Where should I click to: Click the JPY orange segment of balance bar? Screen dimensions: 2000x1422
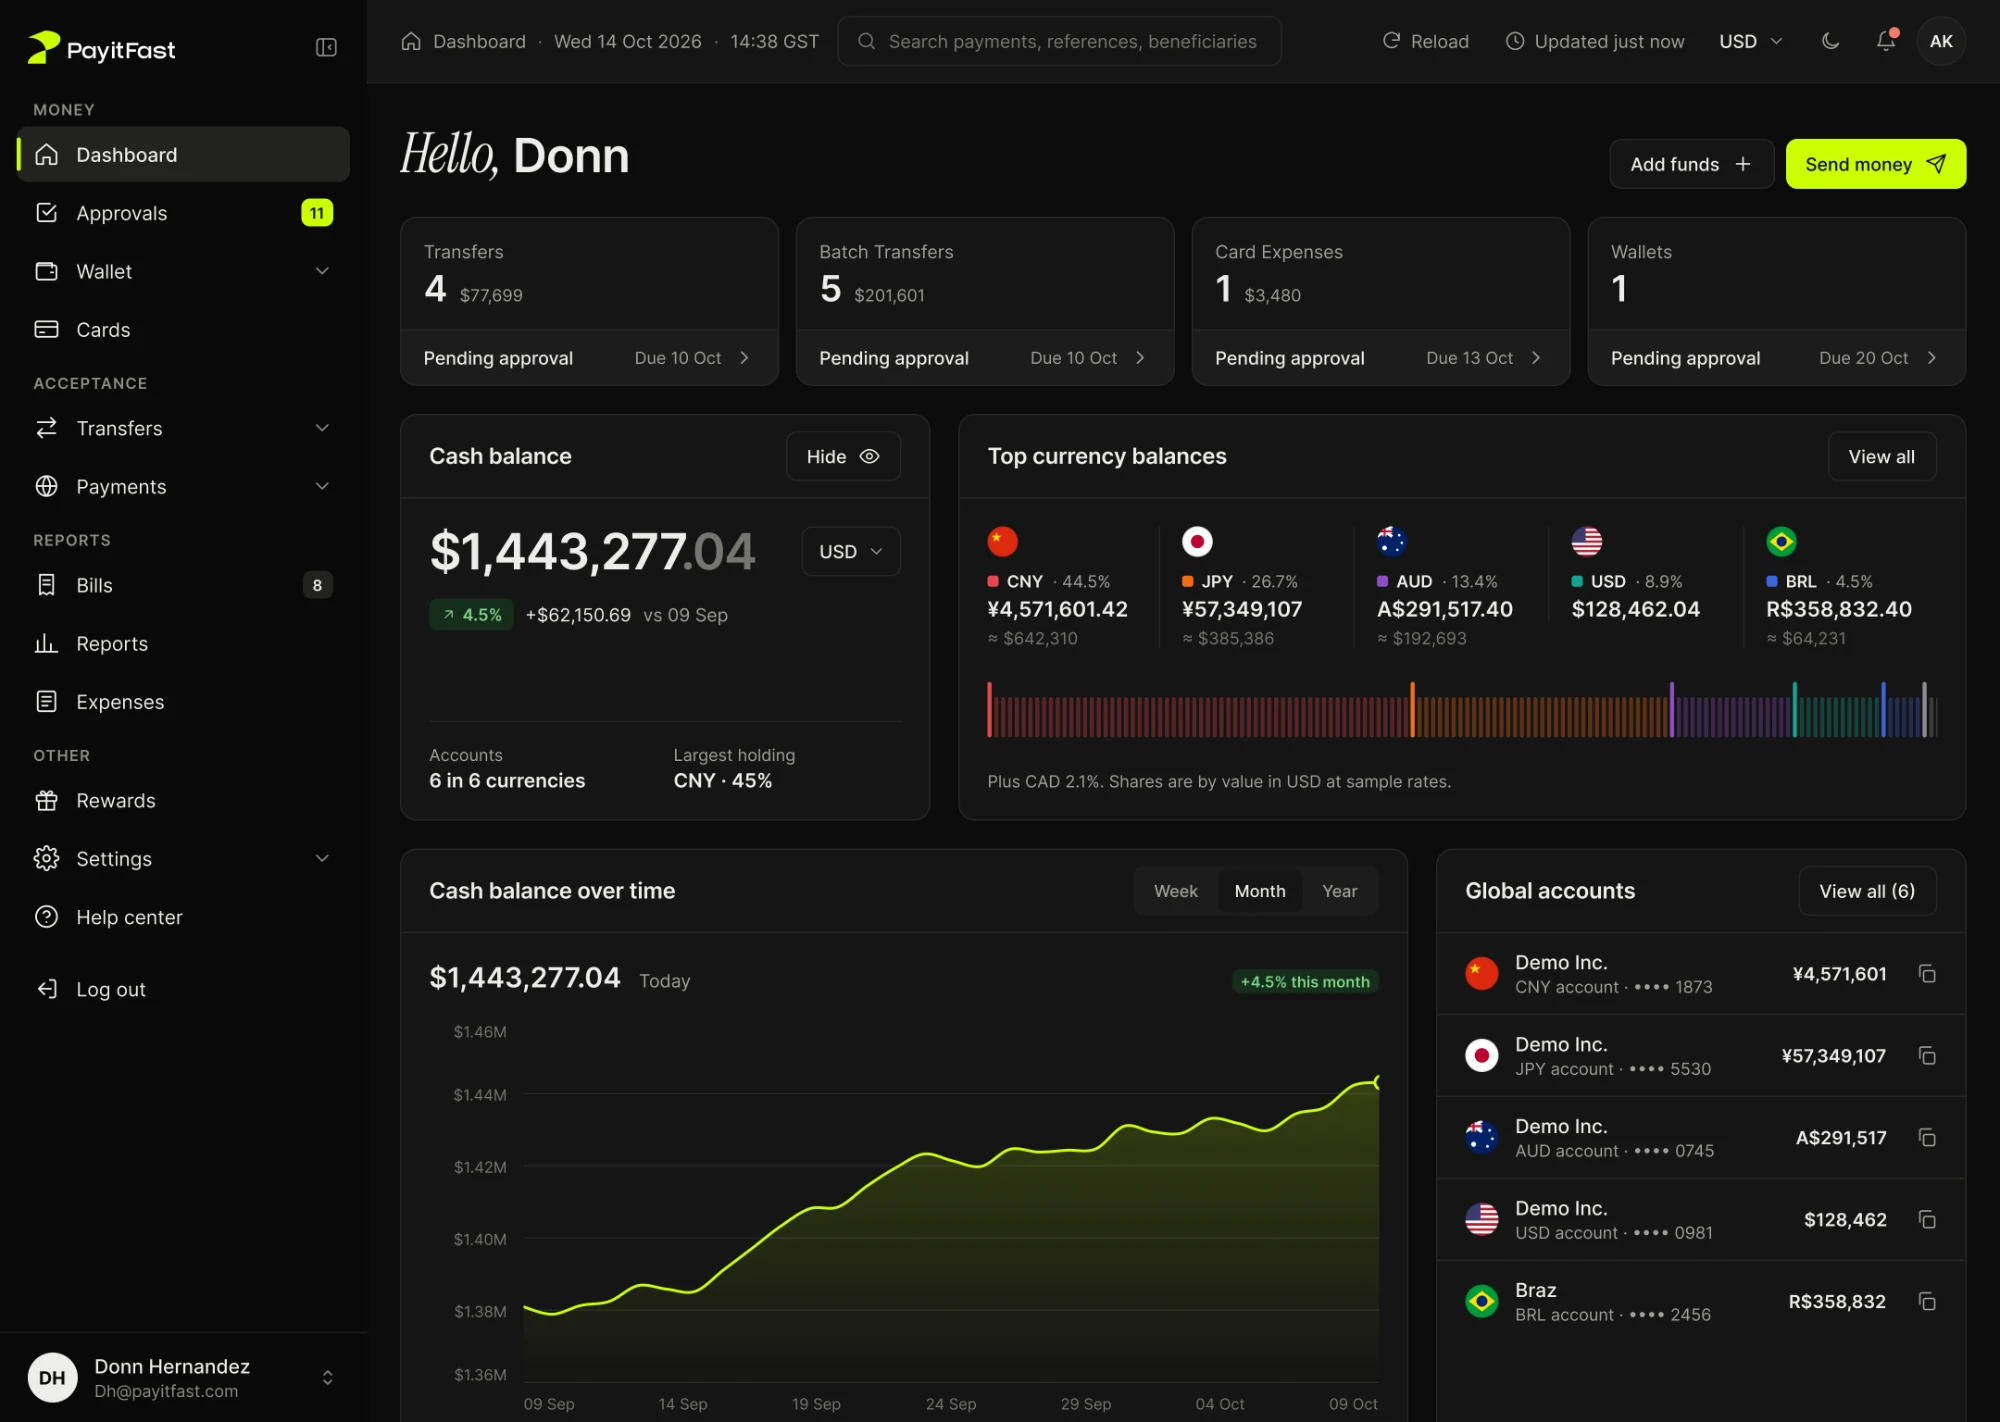click(1540, 711)
